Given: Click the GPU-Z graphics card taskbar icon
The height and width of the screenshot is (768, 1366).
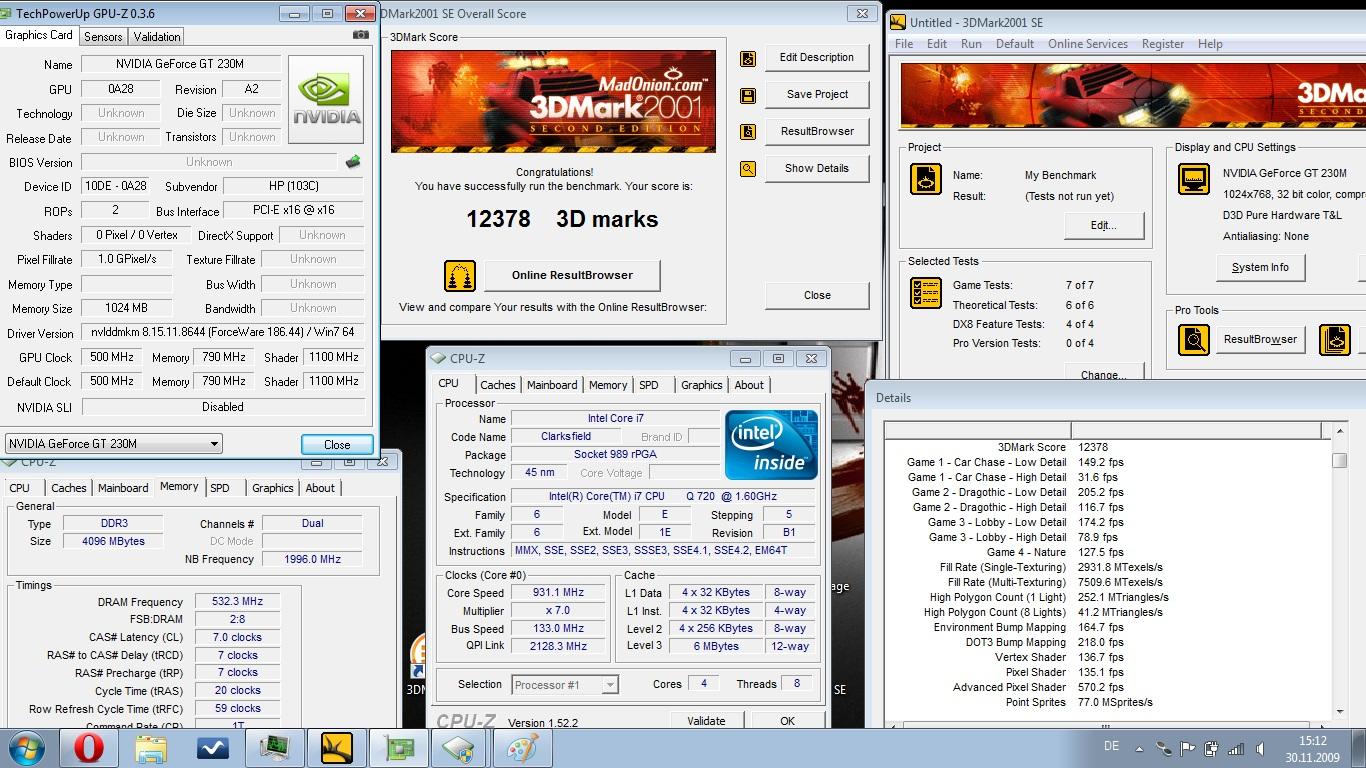Looking at the screenshot, I should (x=399, y=748).
